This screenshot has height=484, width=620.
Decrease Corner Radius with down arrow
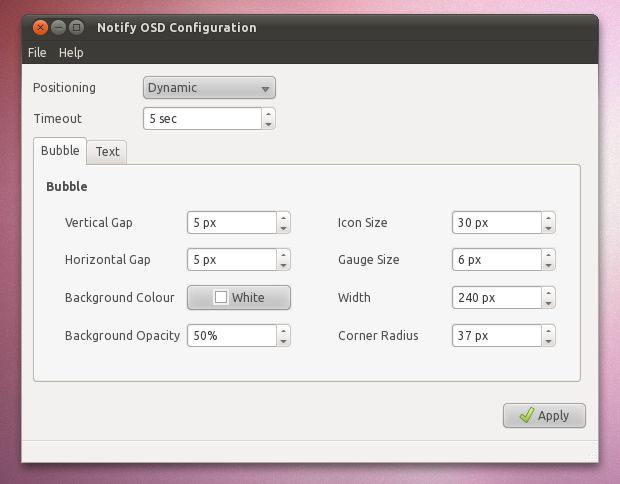coord(548,341)
